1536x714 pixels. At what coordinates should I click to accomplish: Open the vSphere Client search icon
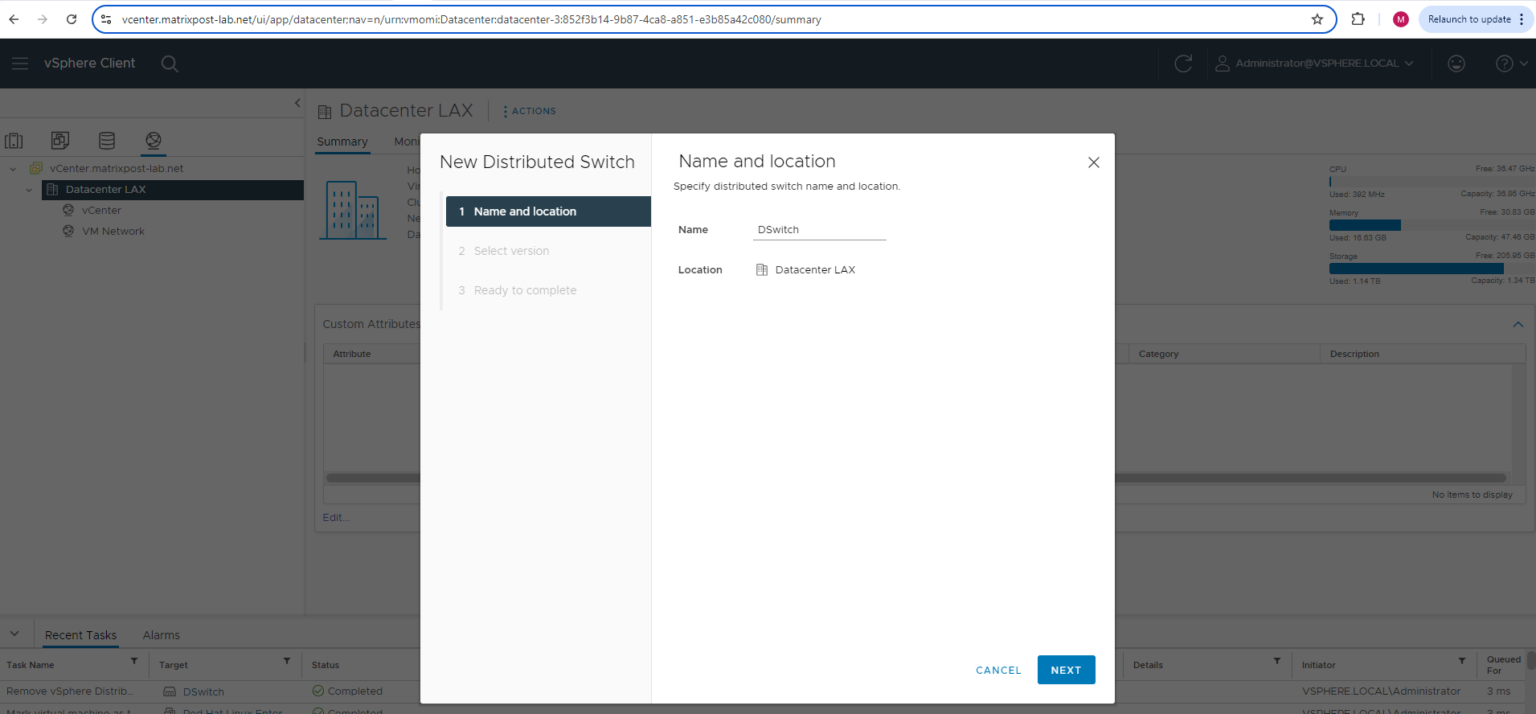(169, 63)
